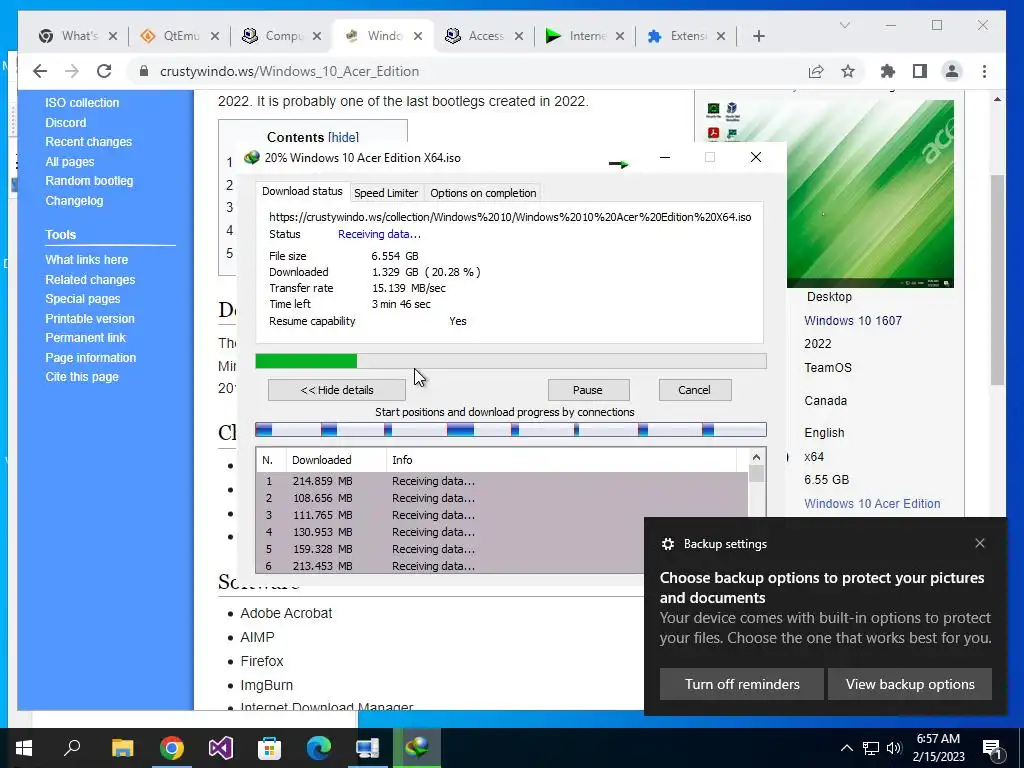Cancel the ISO download
1024x768 pixels.
pos(694,390)
